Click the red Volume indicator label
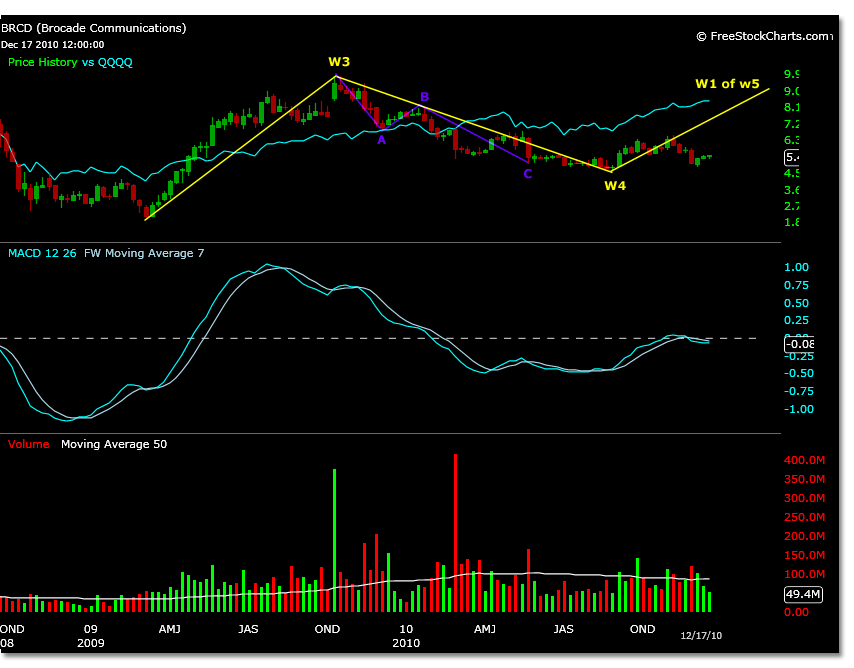Viewport: 854px width, 668px height. [x=28, y=443]
